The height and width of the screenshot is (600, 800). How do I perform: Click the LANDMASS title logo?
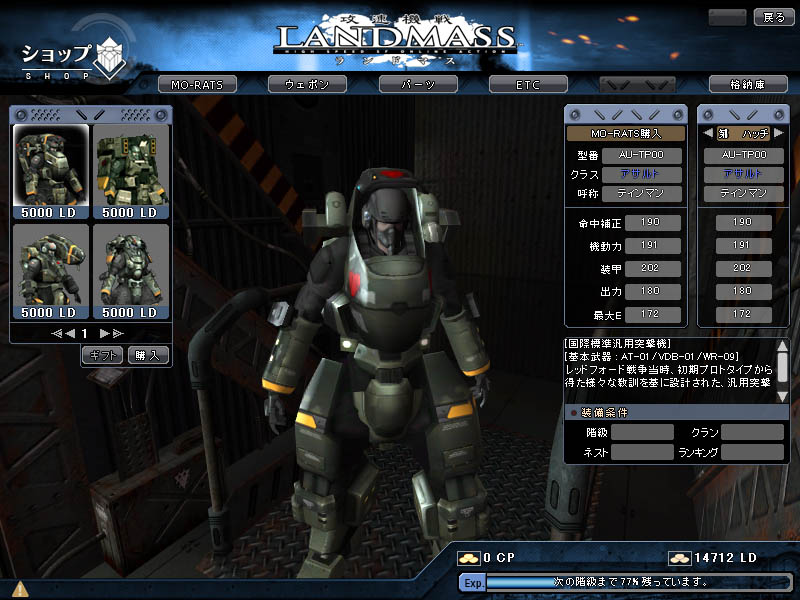pos(397,38)
